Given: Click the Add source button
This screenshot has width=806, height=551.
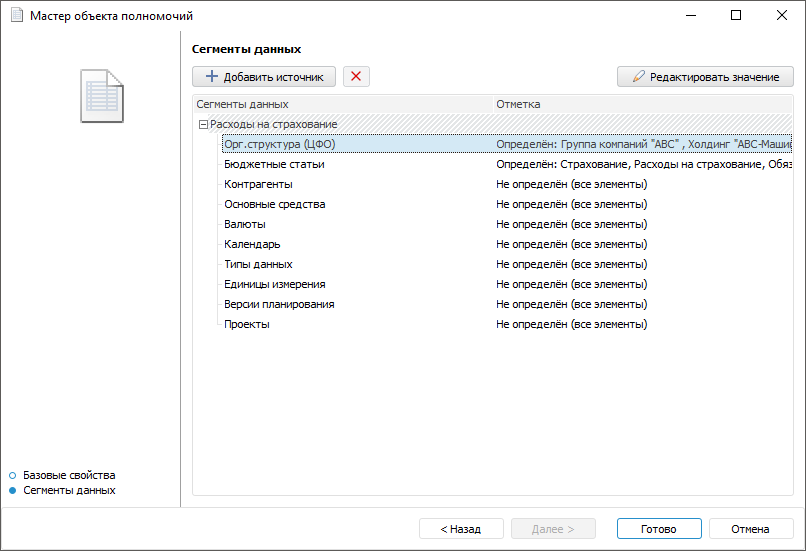Looking at the screenshot, I should [264, 77].
